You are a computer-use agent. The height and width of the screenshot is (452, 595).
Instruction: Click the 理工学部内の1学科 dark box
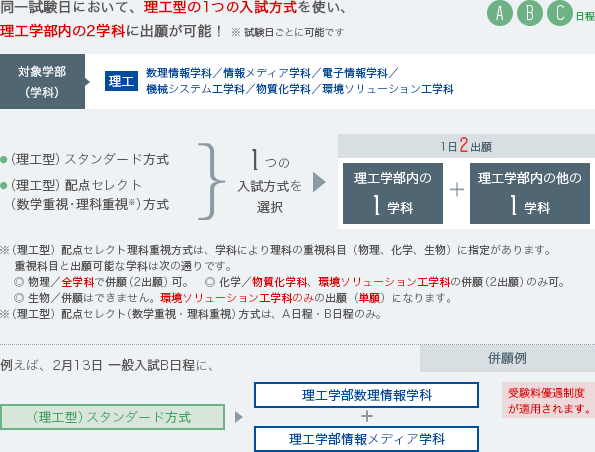point(393,193)
